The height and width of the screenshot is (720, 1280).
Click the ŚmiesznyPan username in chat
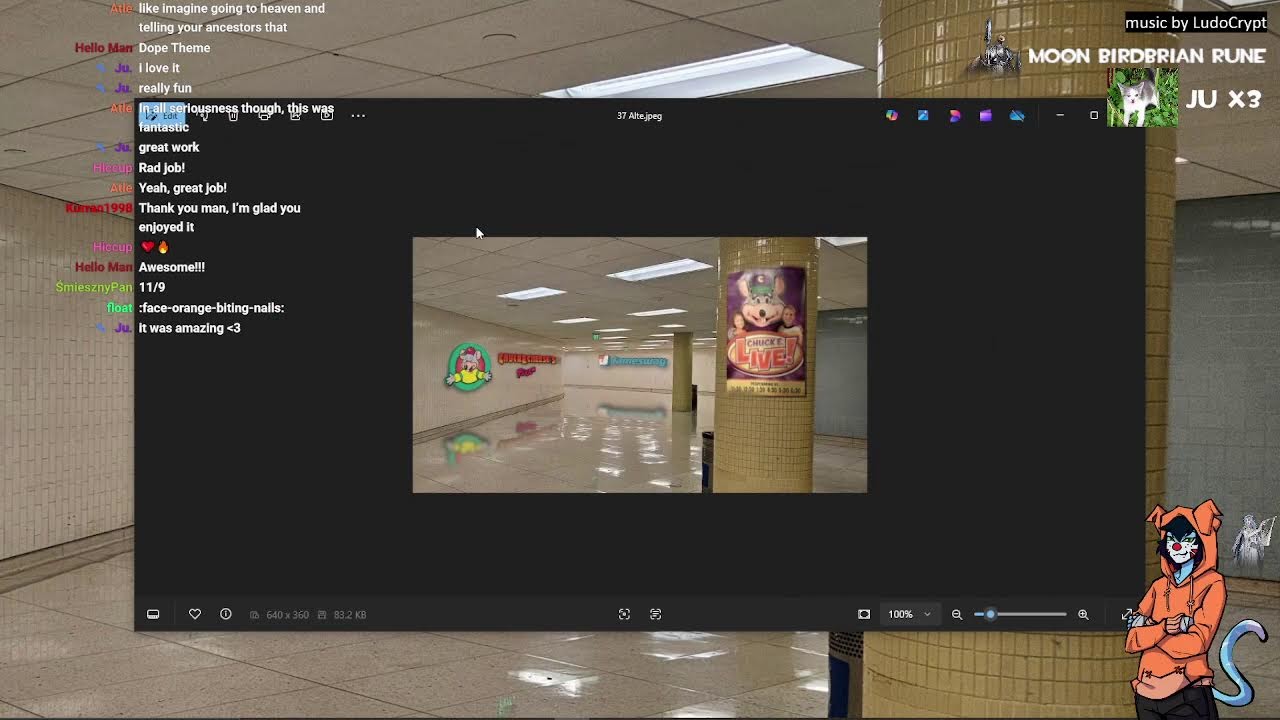[x=94, y=287]
